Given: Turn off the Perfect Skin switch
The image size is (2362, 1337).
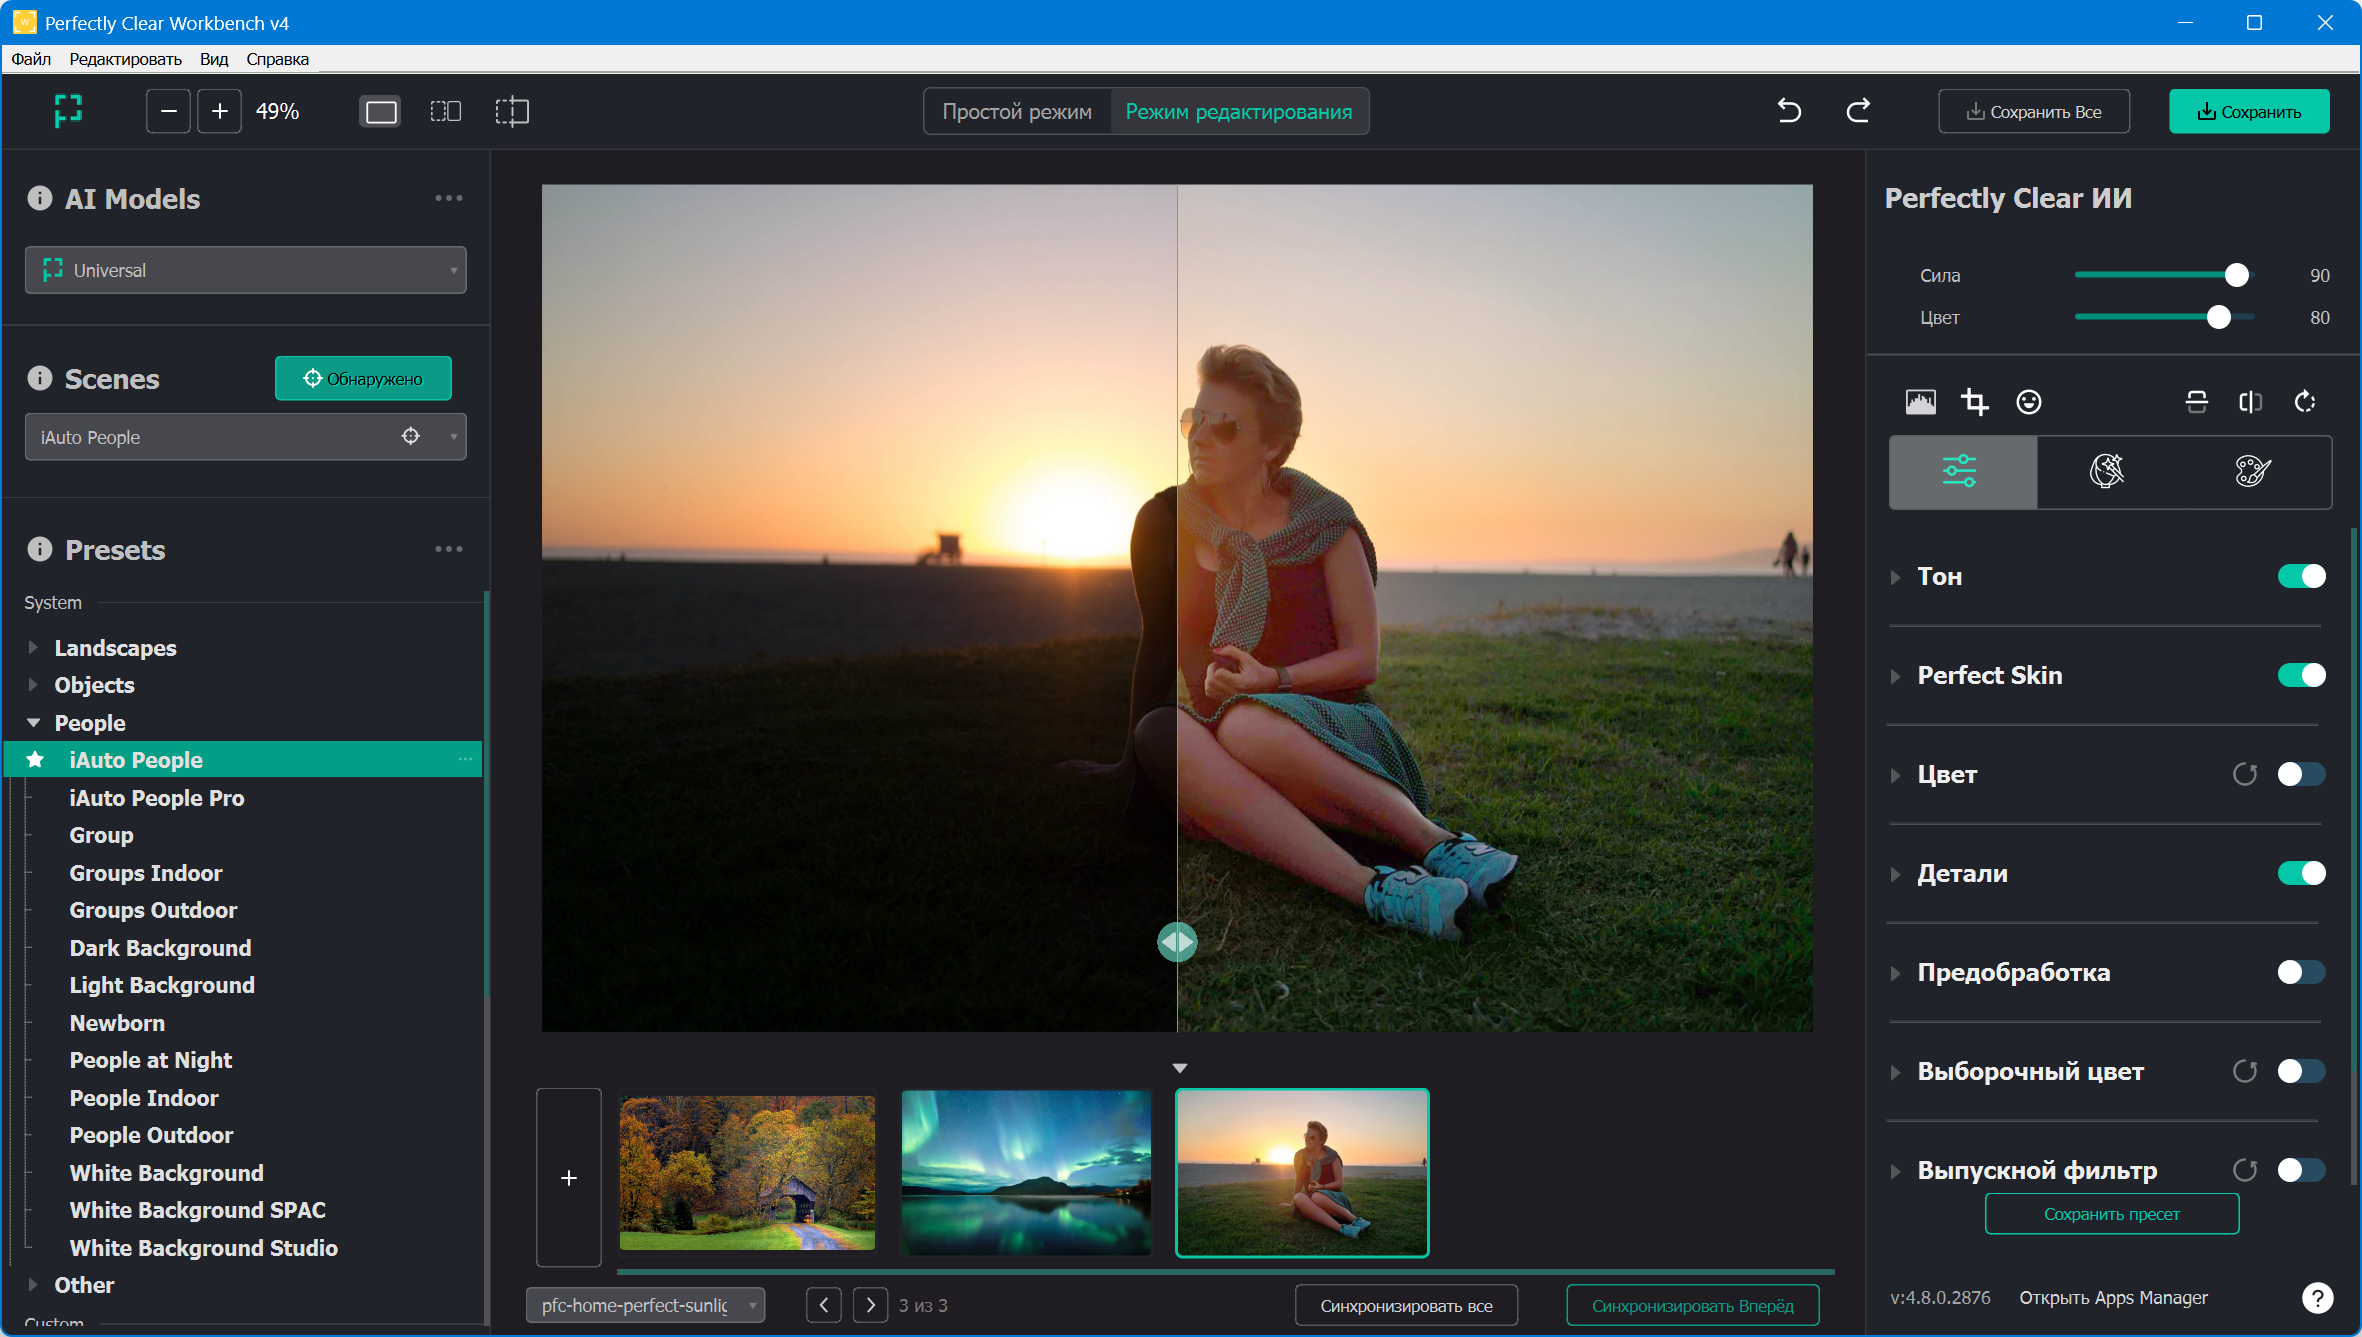Looking at the screenshot, I should [x=2301, y=675].
